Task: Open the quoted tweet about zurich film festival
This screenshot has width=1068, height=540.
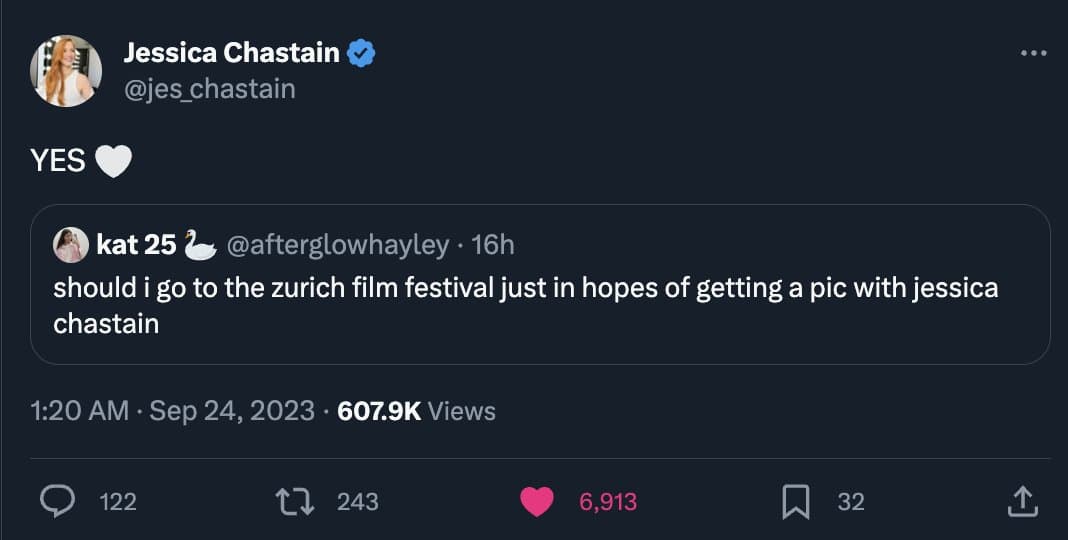Action: click(525, 305)
